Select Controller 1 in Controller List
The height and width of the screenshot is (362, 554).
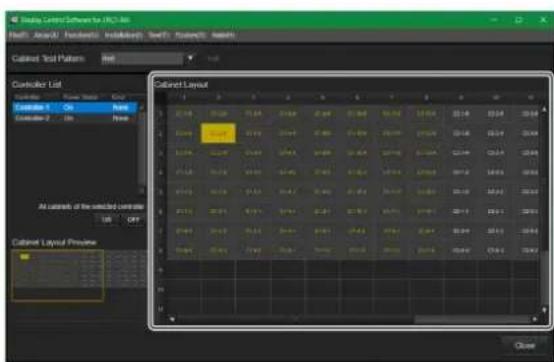coord(75,107)
